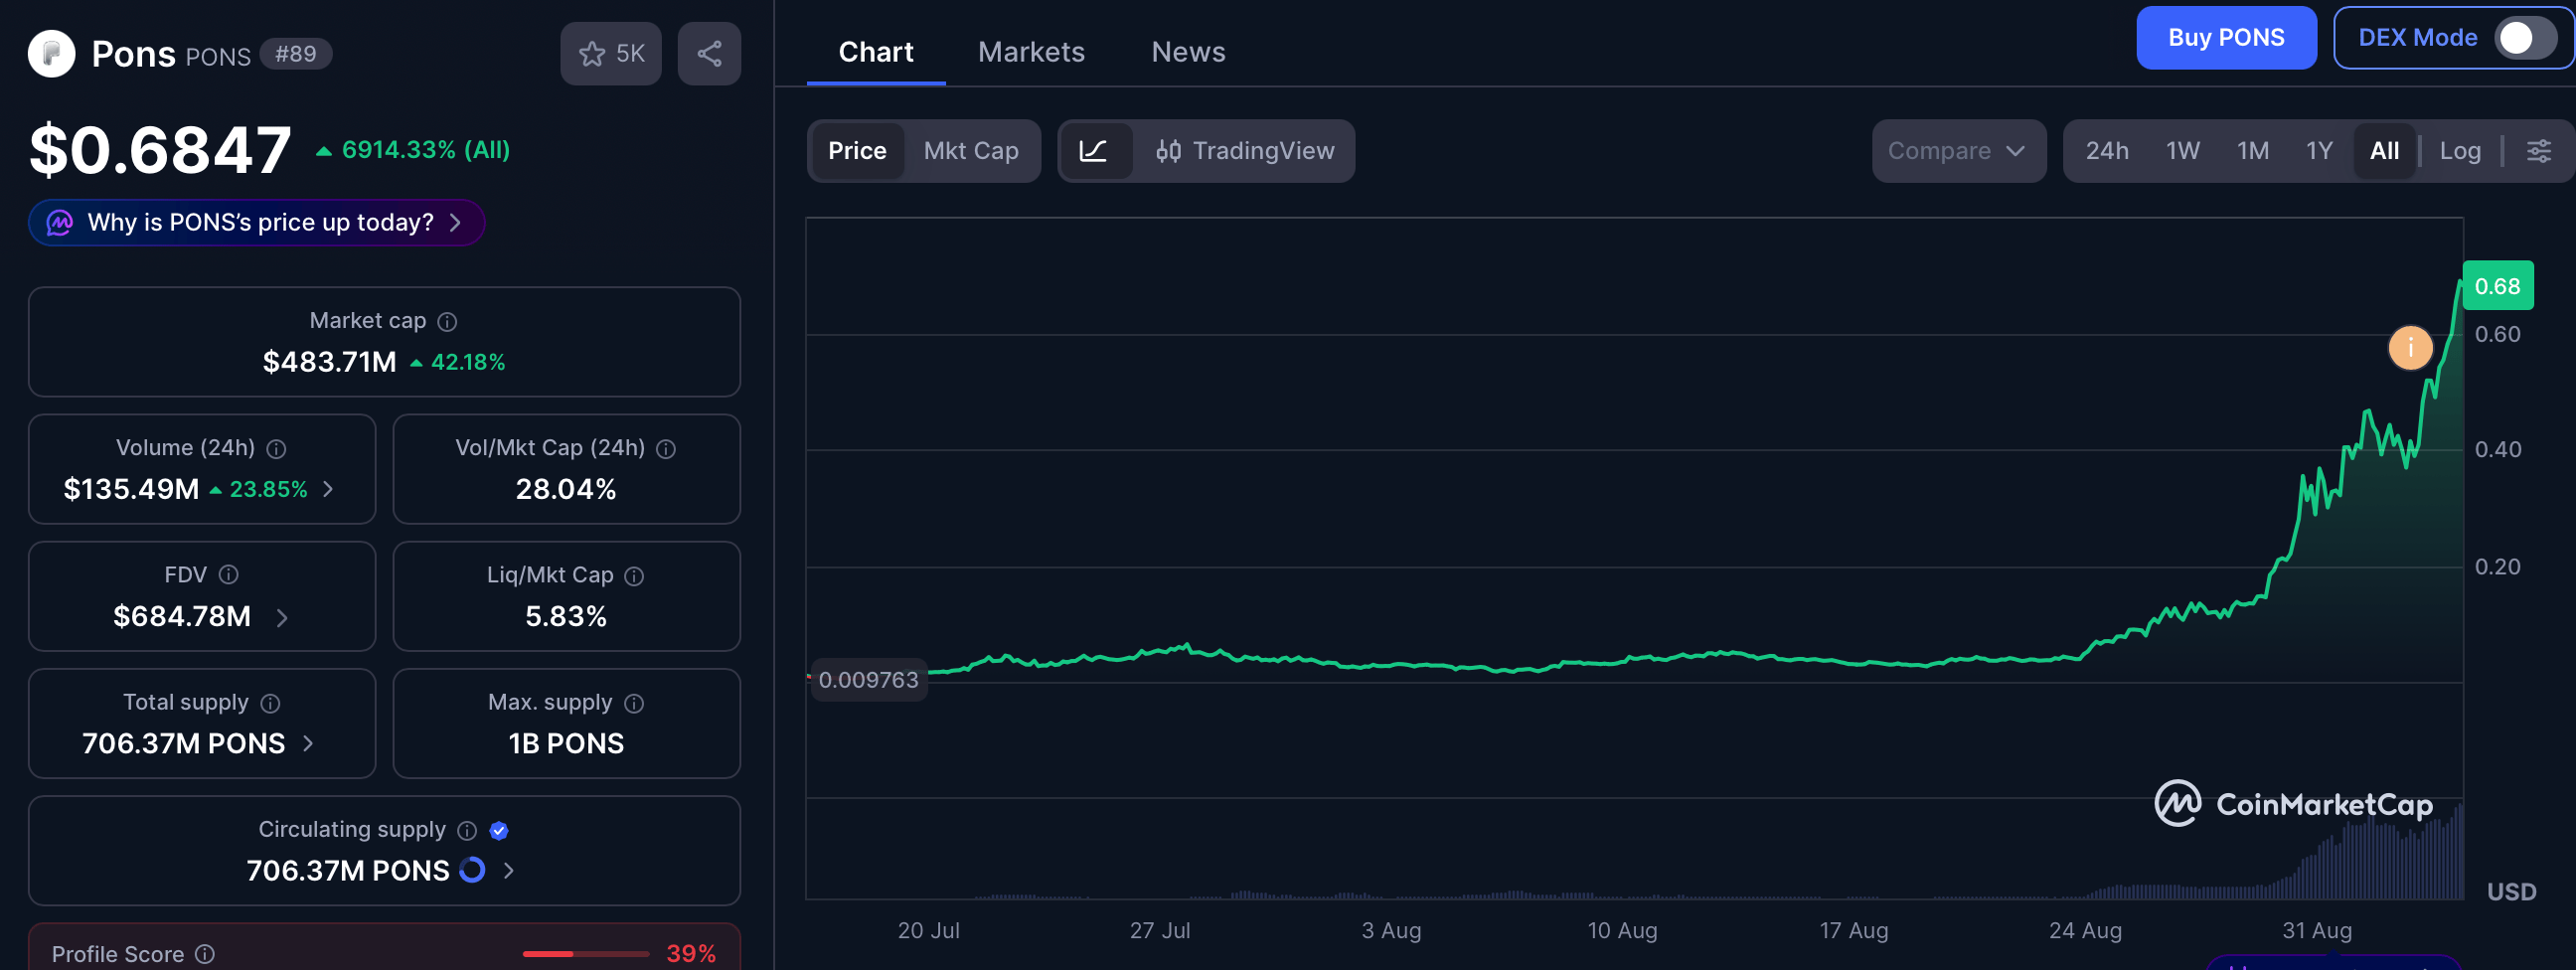Click the Buy PONS button
Image resolution: width=2576 pixels, height=970 pixels.
(x=2226, y=38)
